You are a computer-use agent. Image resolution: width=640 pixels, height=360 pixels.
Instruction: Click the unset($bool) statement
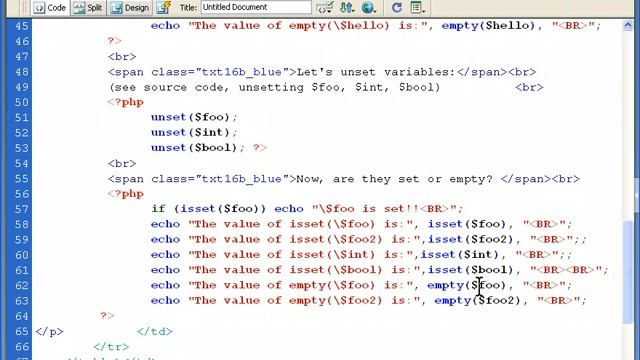pyautogui.click(x=198, y=148)
